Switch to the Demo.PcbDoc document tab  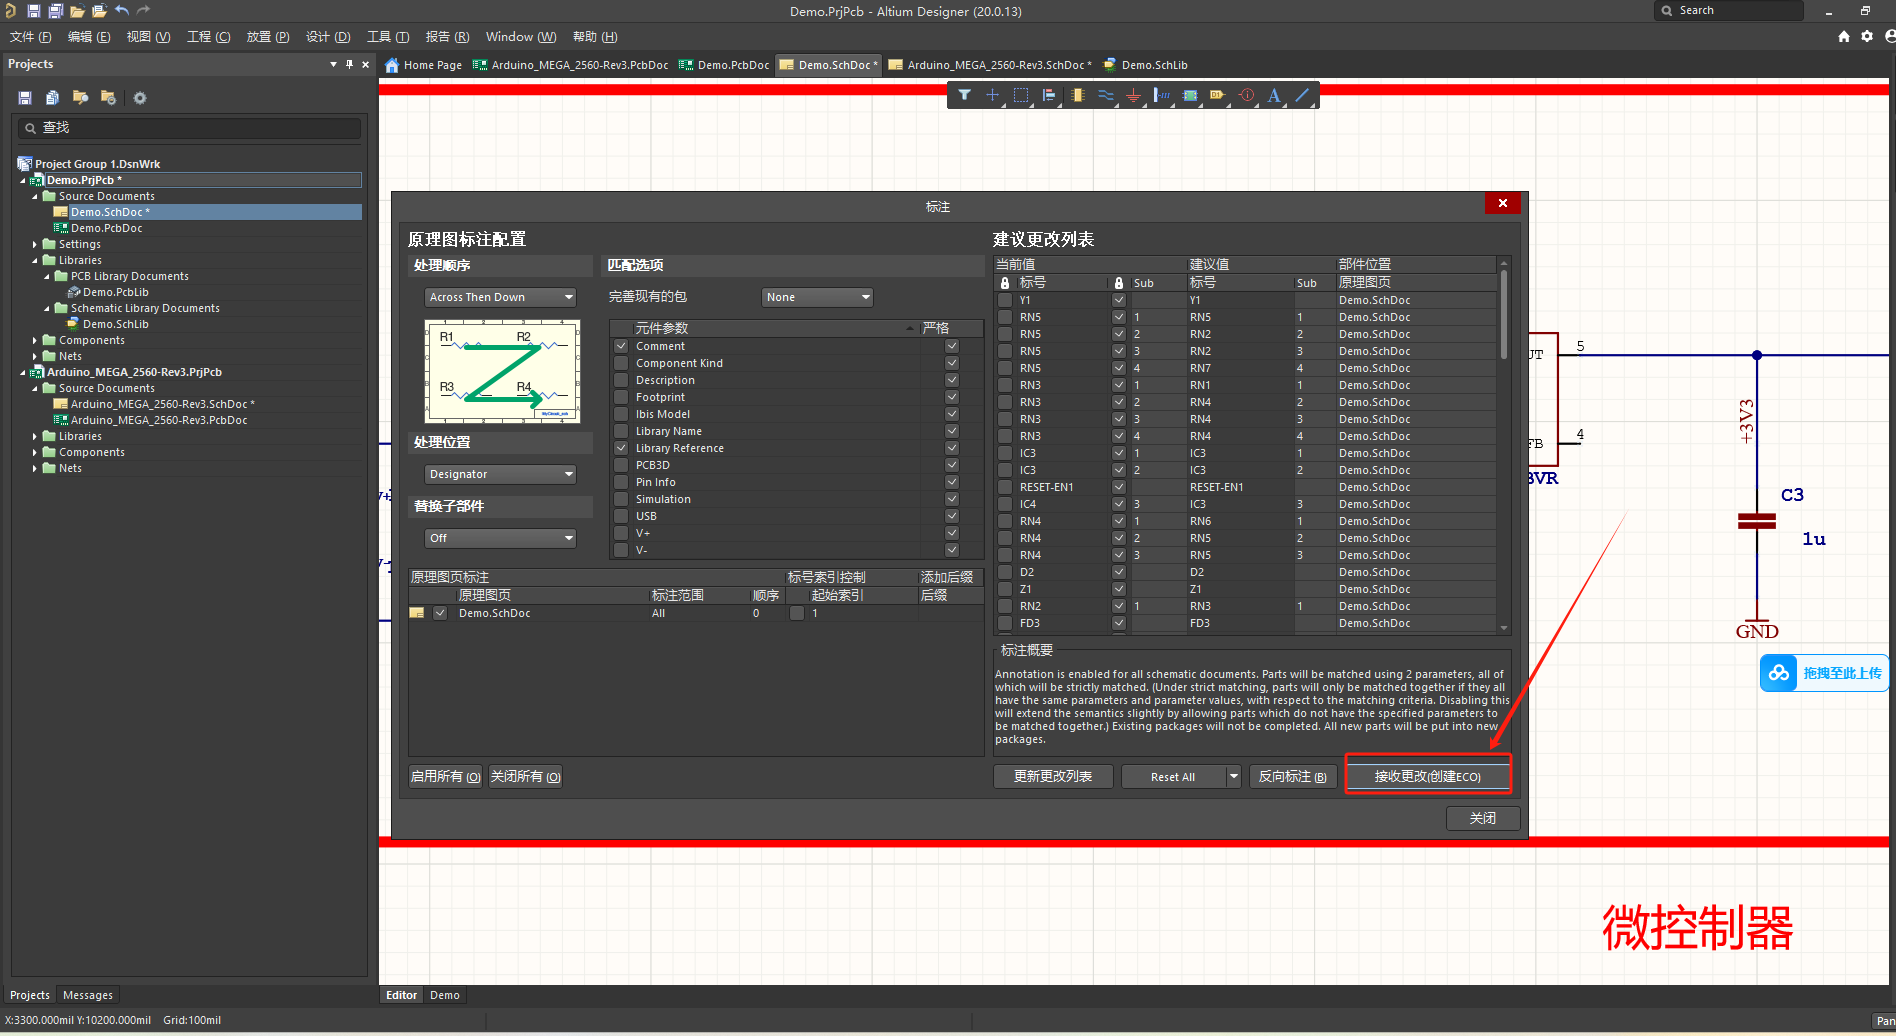[x=724, y=65]
